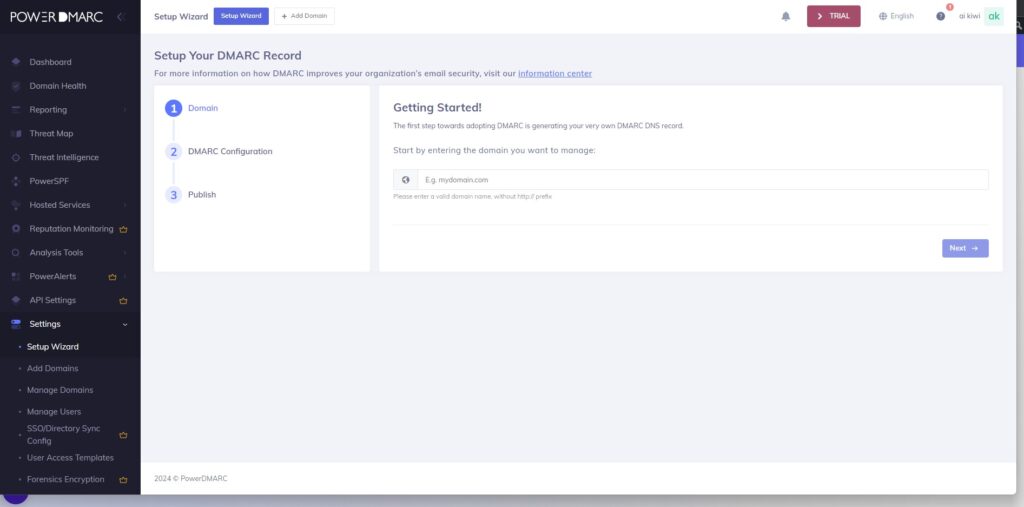The image size is (1024, 507).
Task: Click the Dashboard icon in sidebar
Action: pyautogui.click(x=16, y=62)
